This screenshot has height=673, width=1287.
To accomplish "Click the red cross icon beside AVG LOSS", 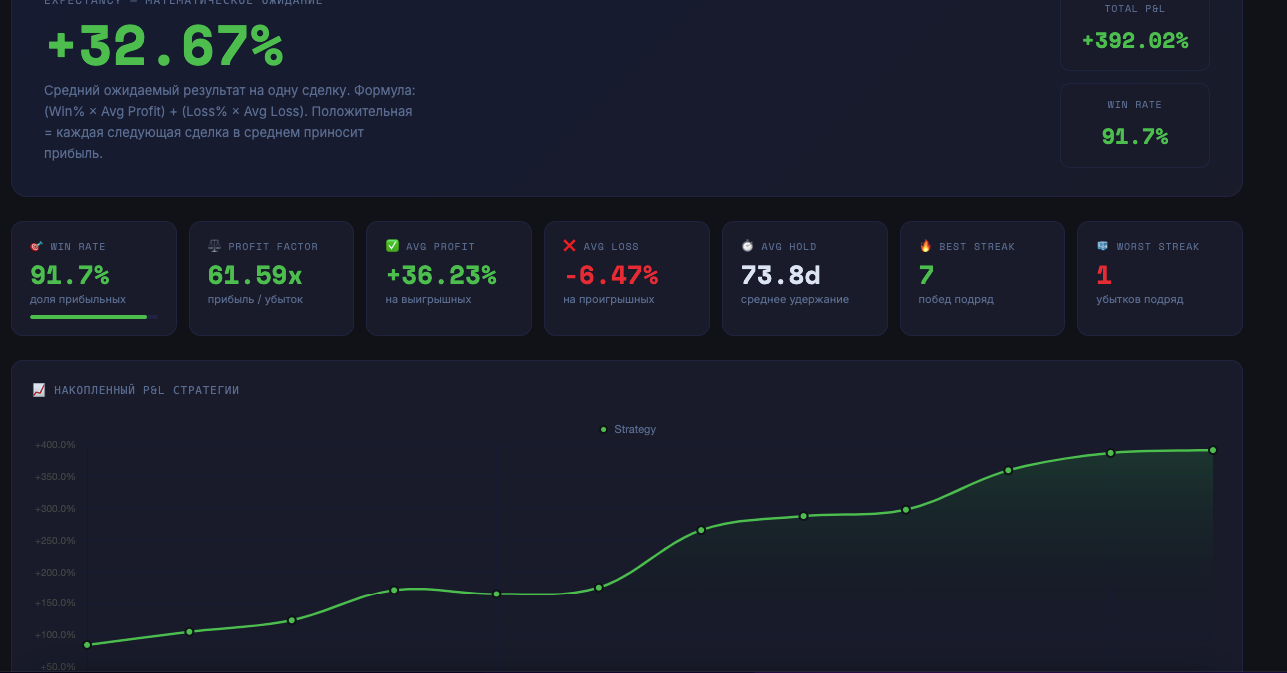I will coord(570,246).
